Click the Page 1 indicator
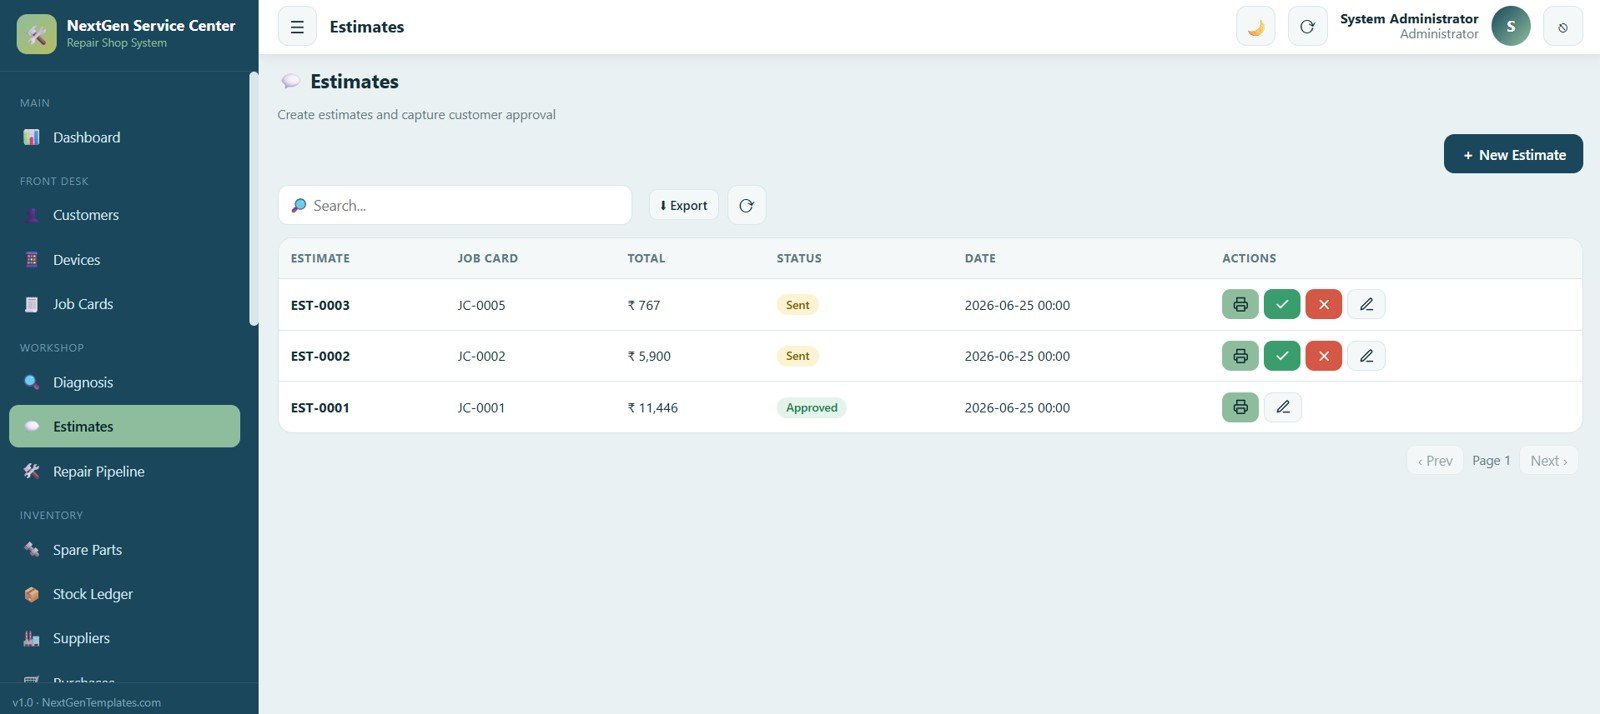The width and height of the screenshot is (1600, 714). click(x=1491, y=460)
